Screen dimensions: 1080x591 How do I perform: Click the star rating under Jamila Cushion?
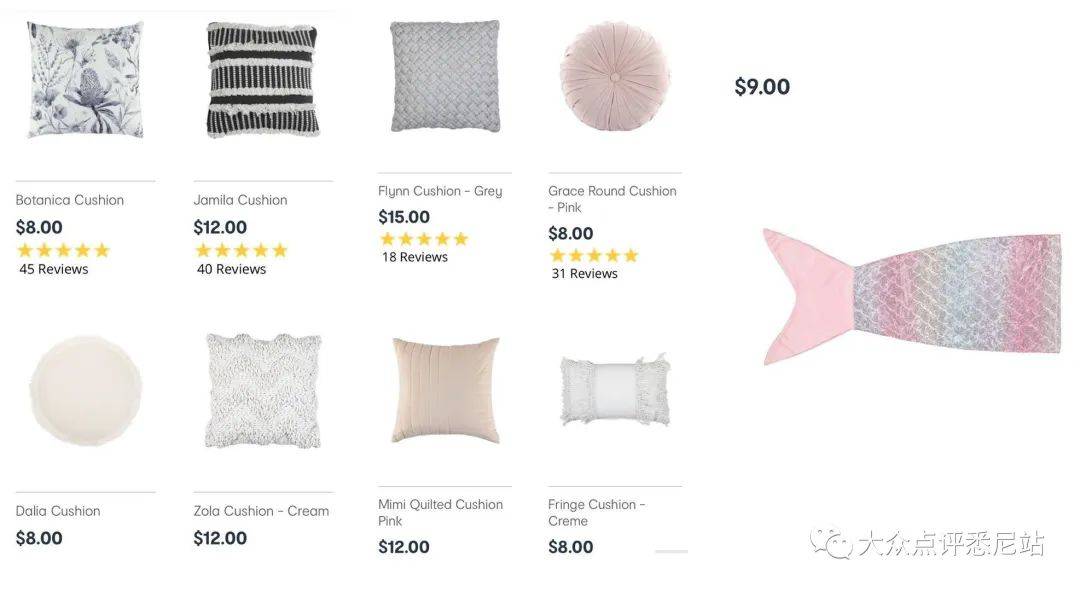click(x=241, y=250)
